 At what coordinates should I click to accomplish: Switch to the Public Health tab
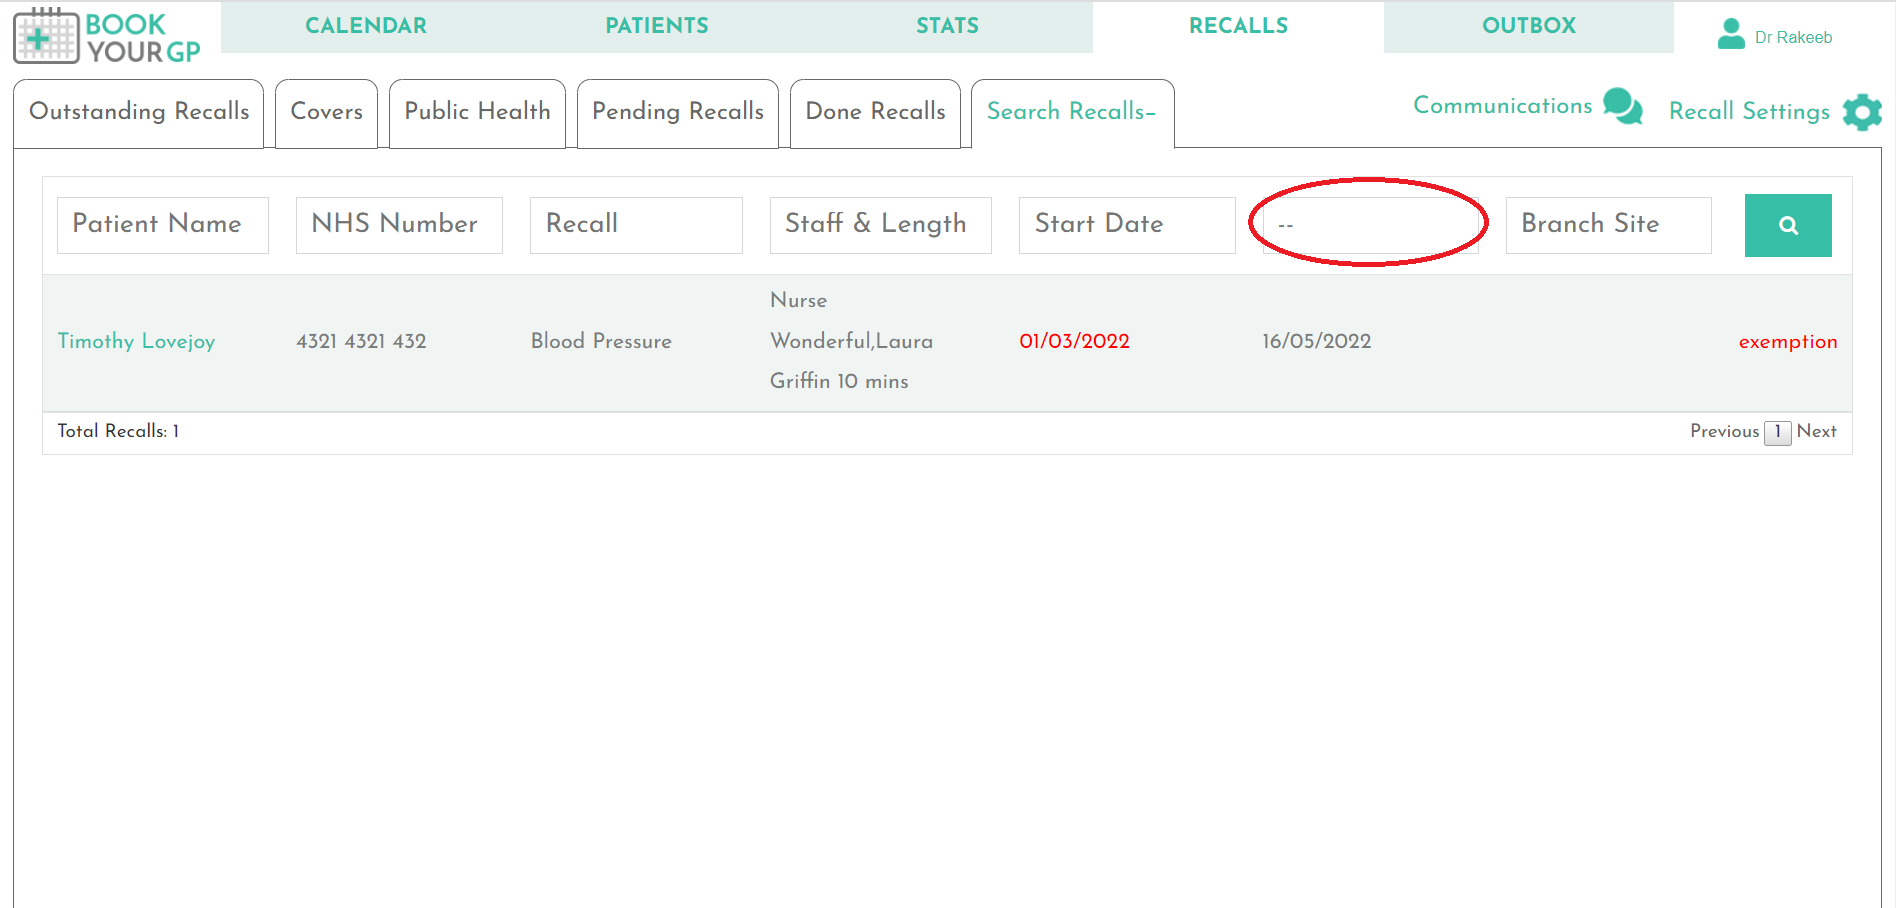(x=477, y=112)
